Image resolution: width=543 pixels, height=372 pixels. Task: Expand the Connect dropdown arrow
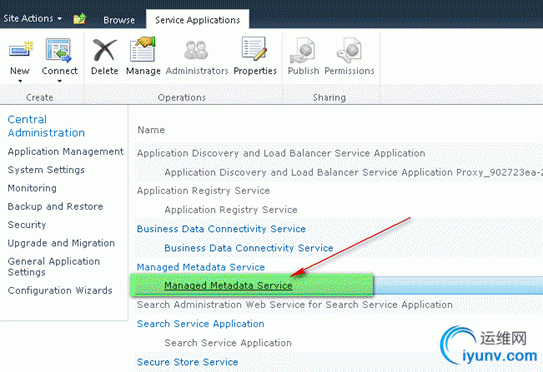pos(60,81)
